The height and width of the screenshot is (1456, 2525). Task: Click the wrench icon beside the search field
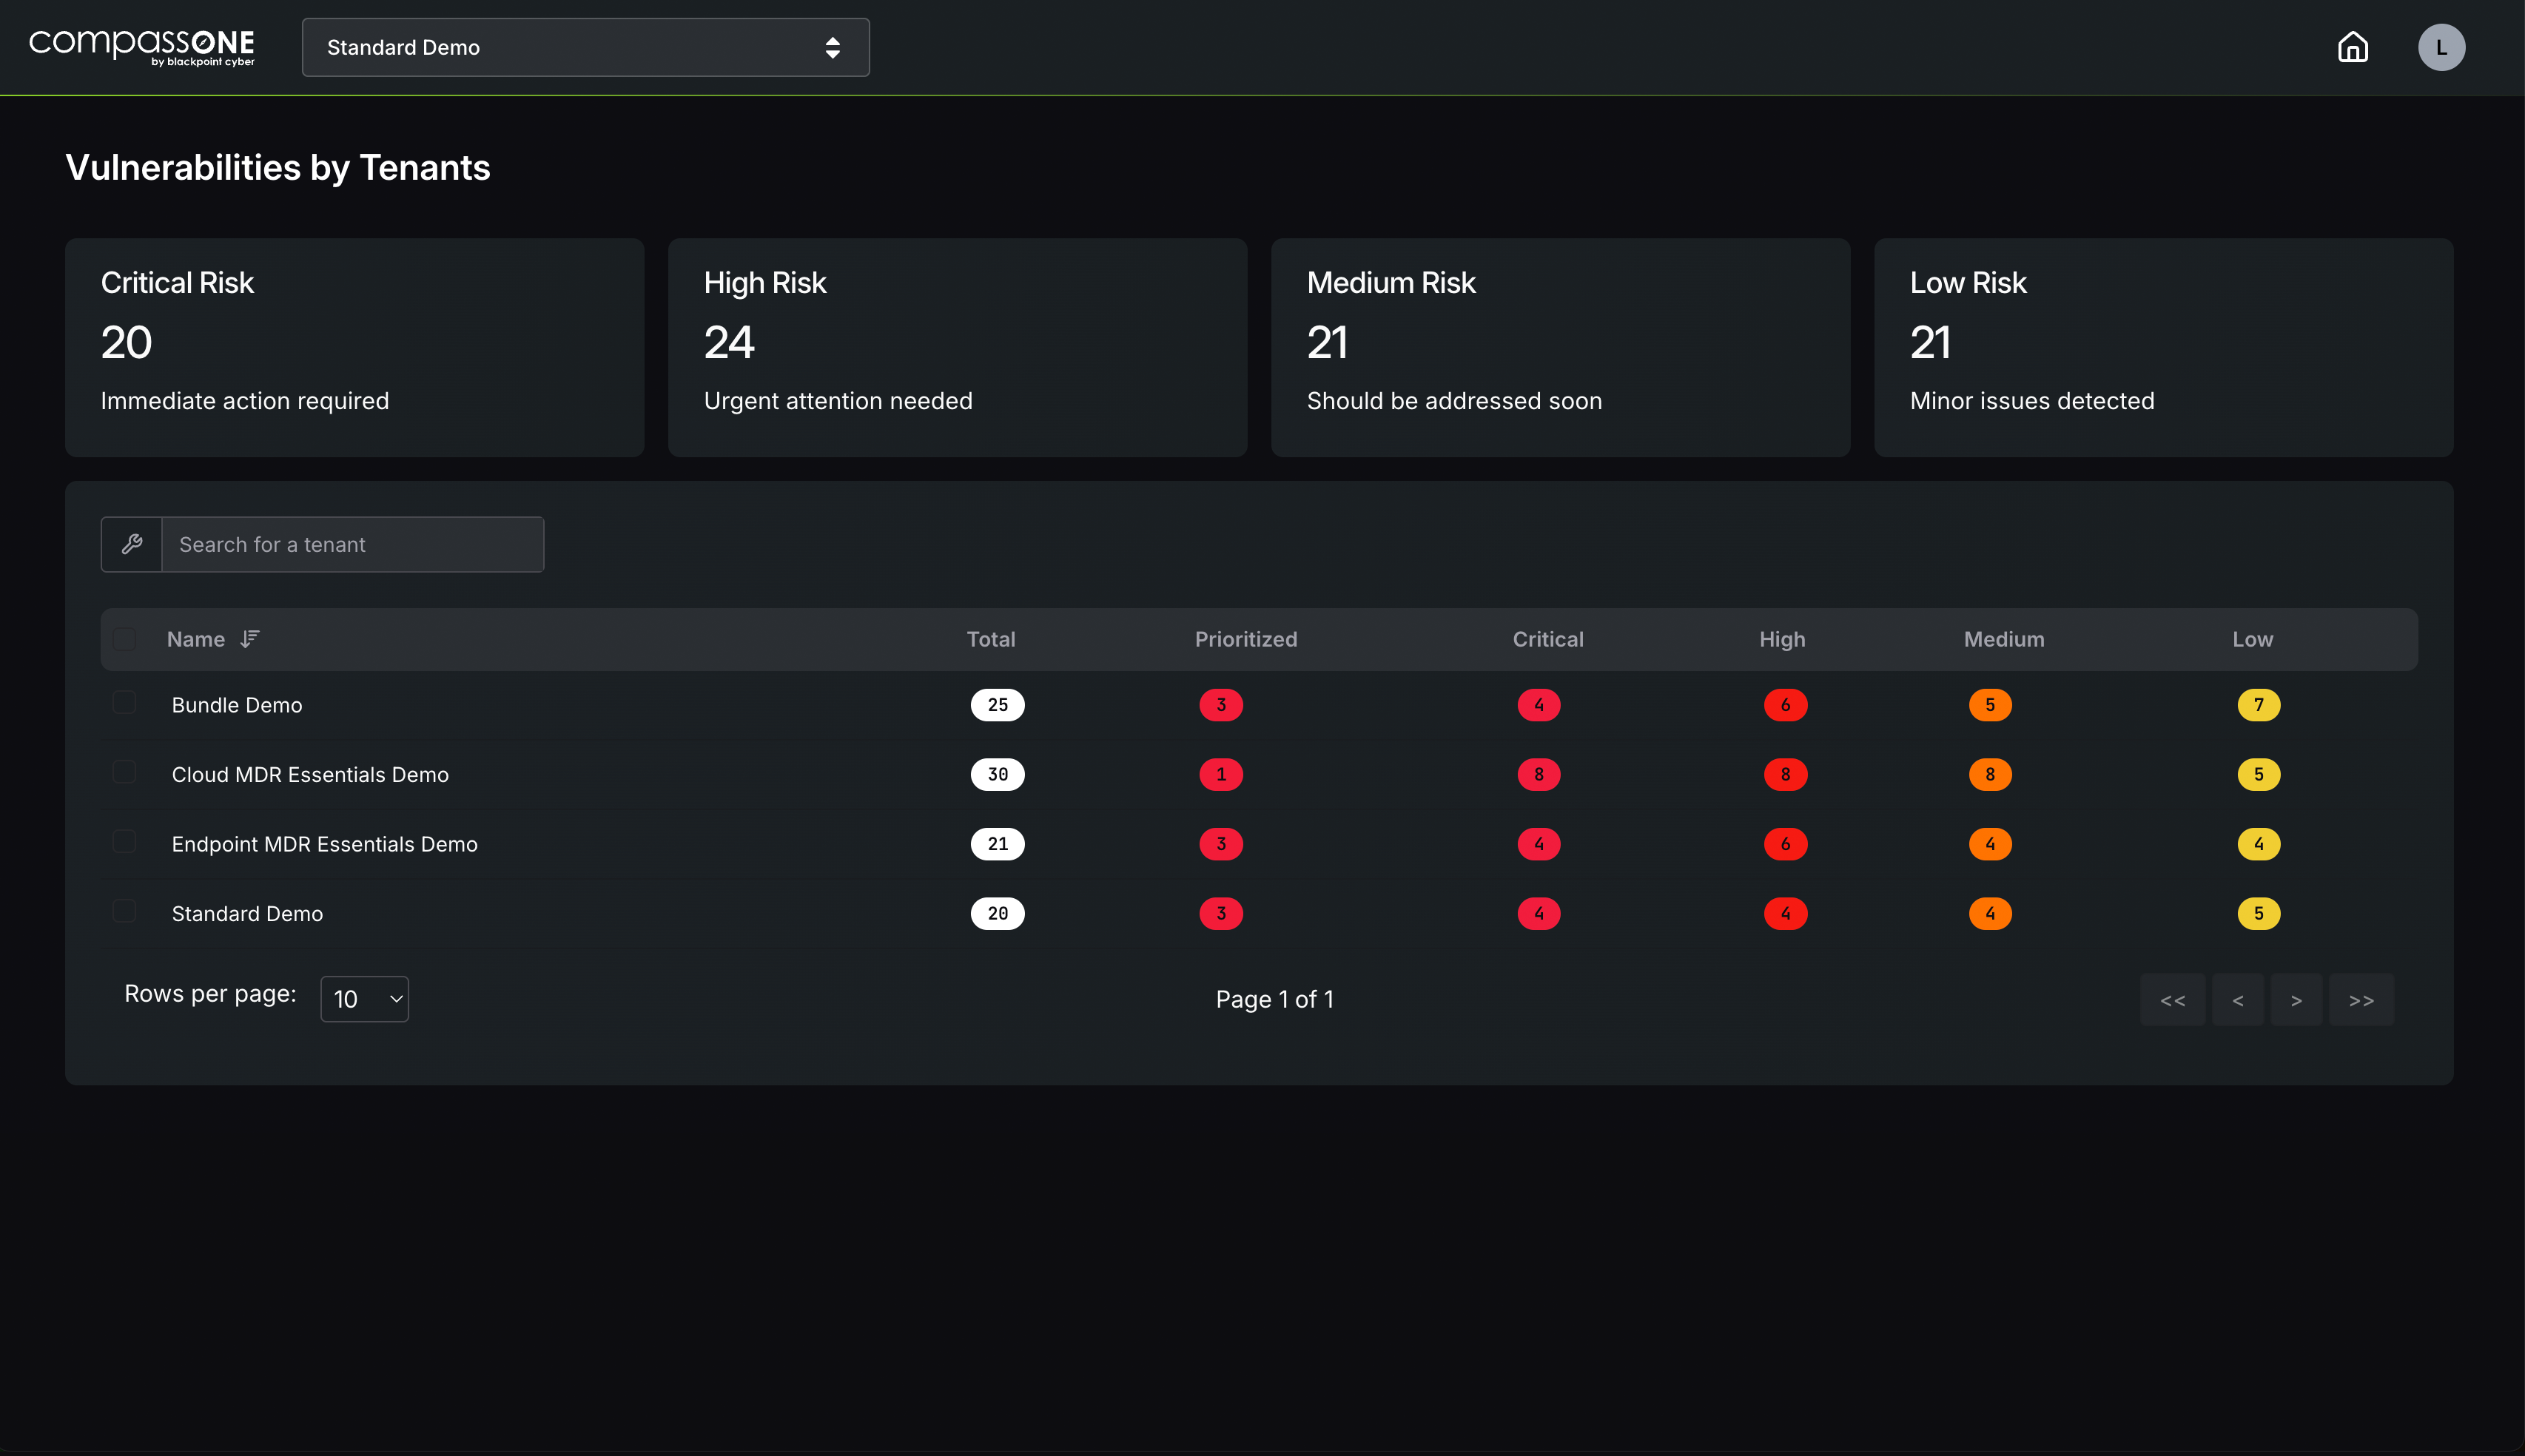132,544
